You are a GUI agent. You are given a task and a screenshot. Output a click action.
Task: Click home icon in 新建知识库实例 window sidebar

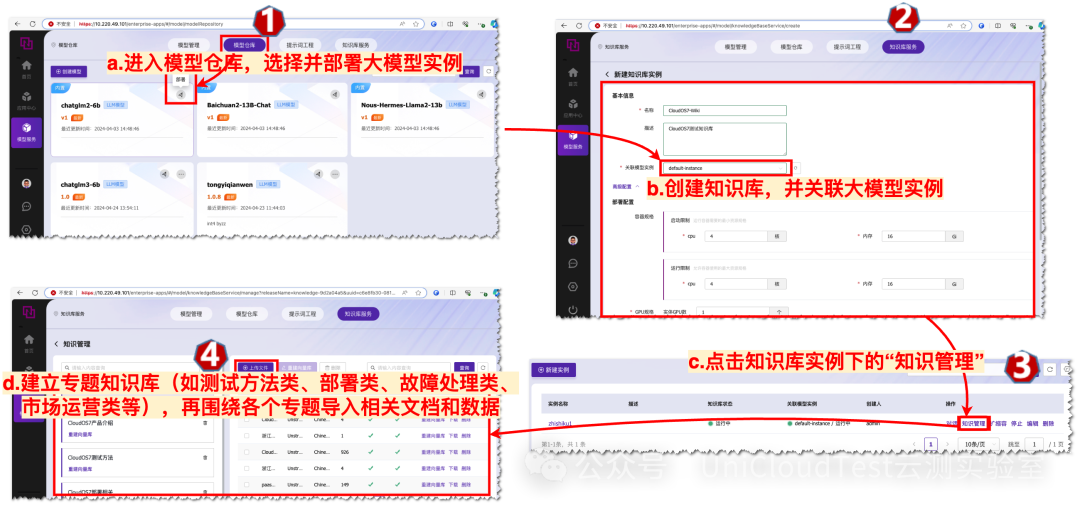[572, 72]
